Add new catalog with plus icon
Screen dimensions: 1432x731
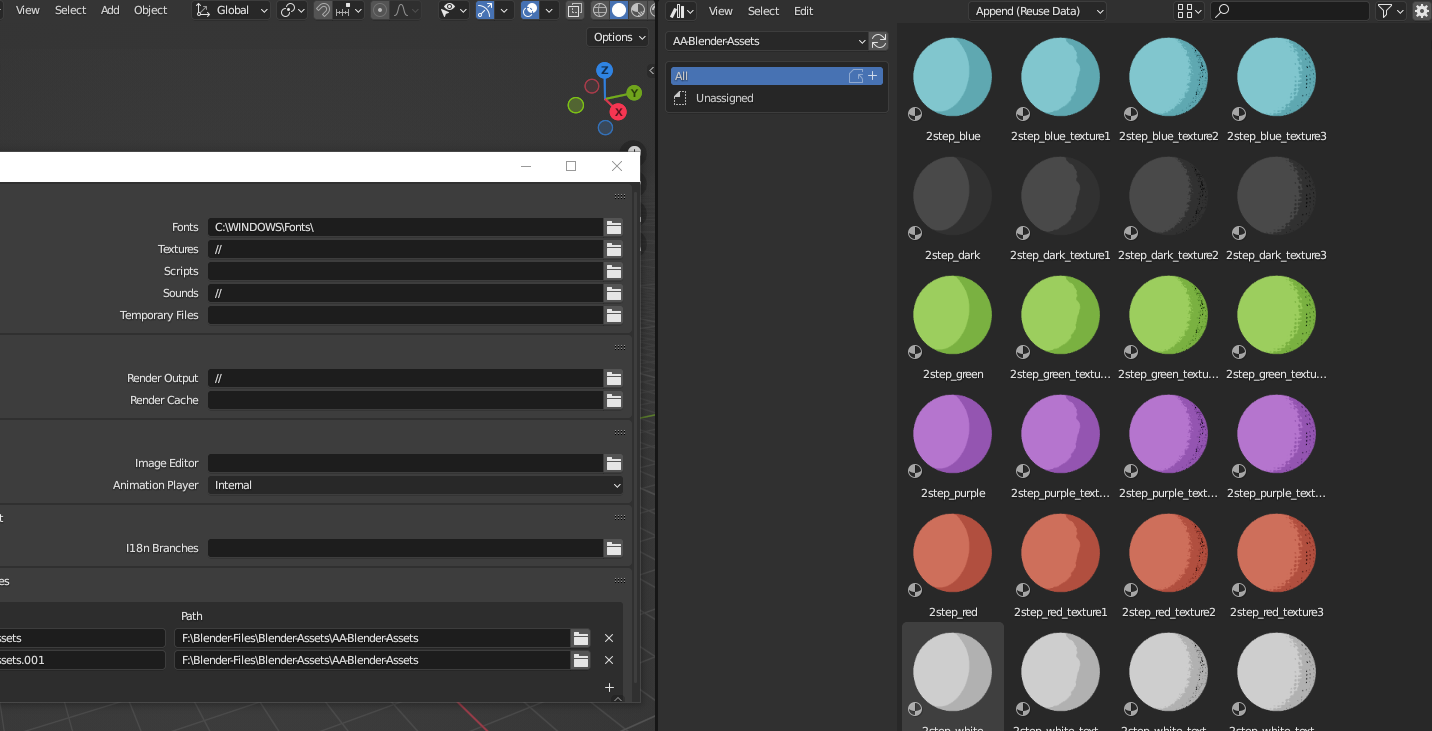click(872, 76)
